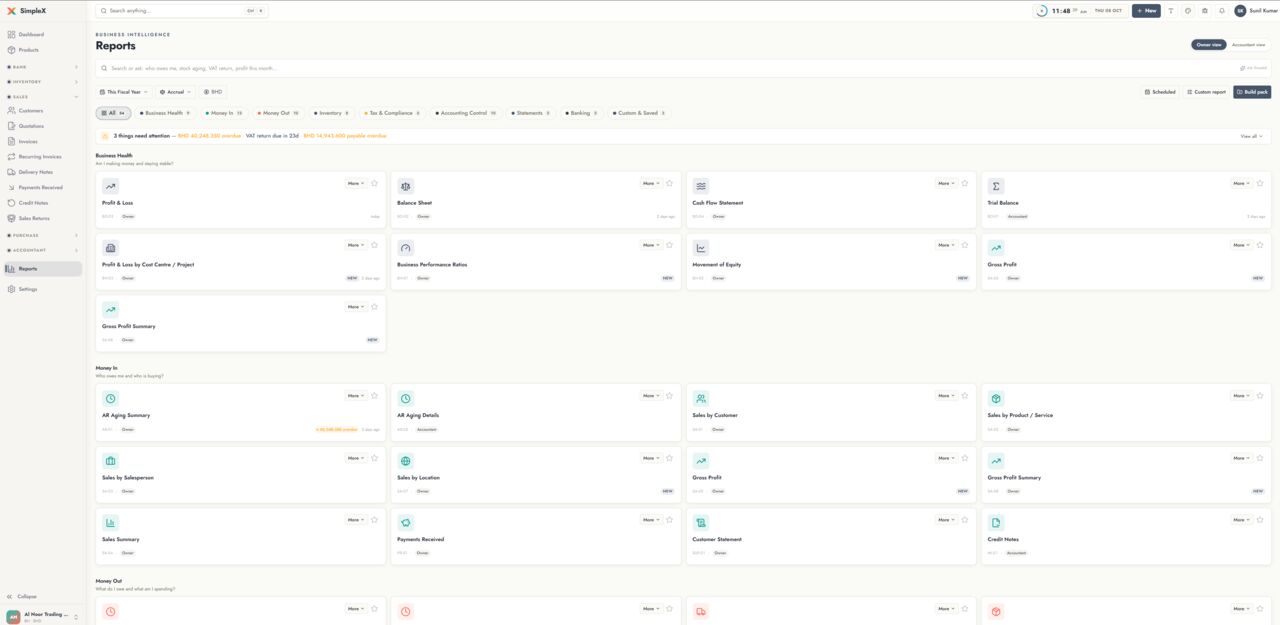1280x625 pixels.
Task: Star the Balance Sheet report
Action: (x=670, y=183)
